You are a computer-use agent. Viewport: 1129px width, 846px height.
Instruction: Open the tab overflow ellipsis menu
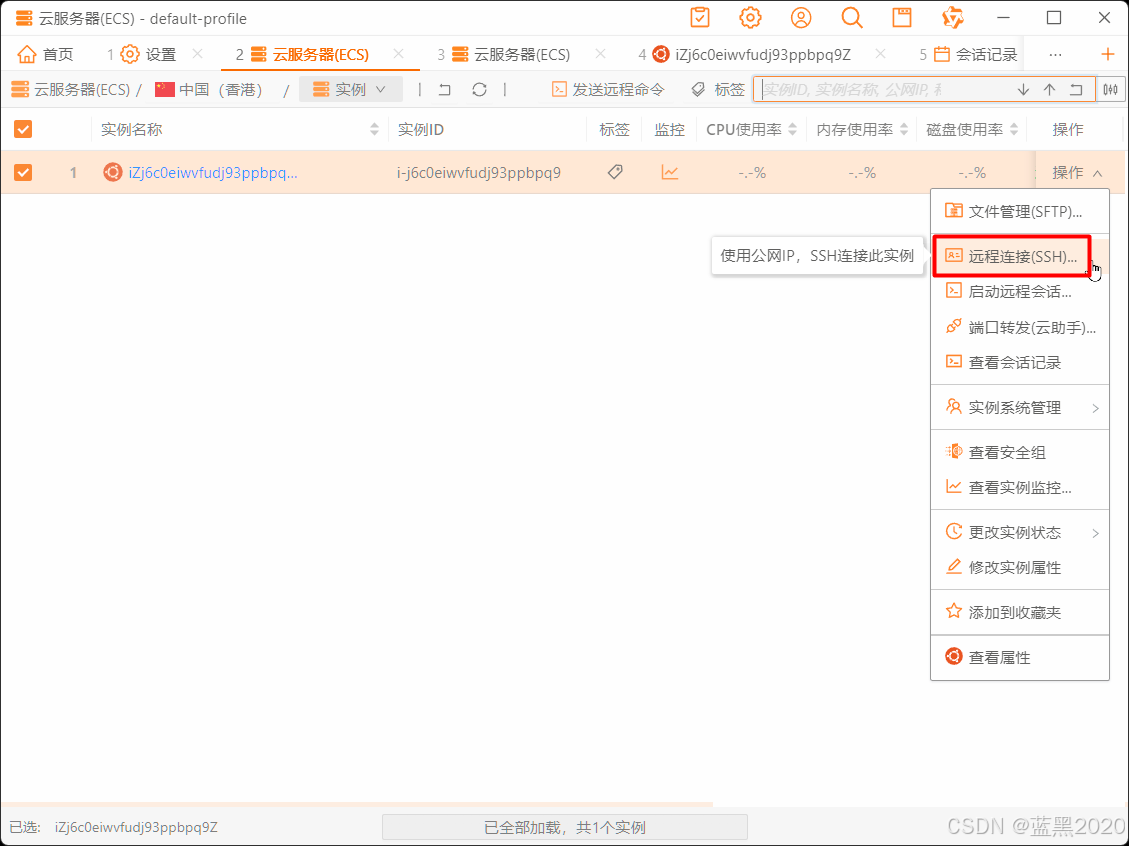(1056, 54)
